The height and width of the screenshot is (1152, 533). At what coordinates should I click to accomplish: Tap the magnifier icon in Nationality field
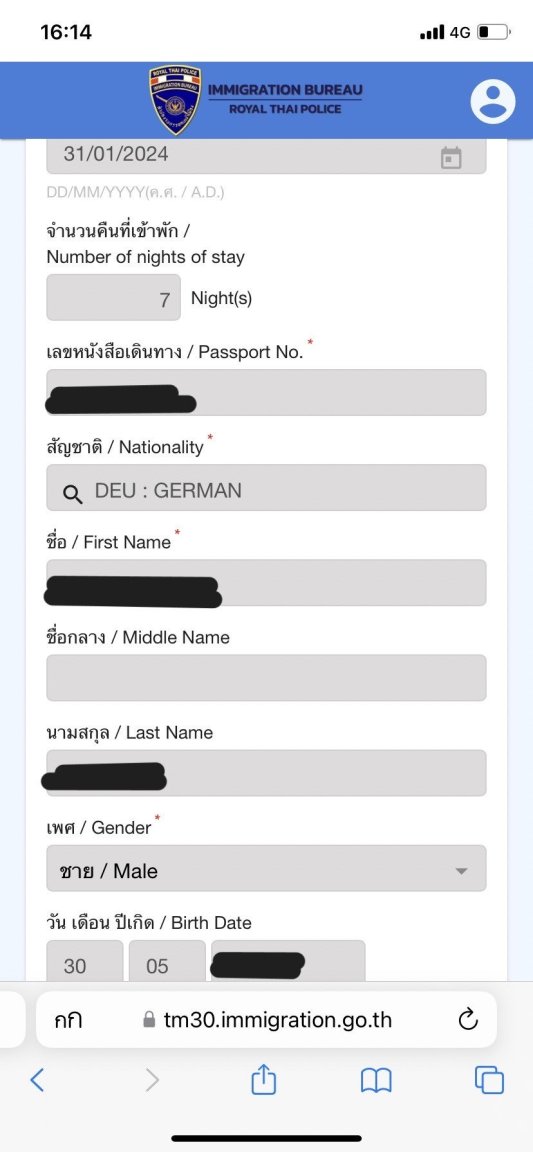[72, 494]
